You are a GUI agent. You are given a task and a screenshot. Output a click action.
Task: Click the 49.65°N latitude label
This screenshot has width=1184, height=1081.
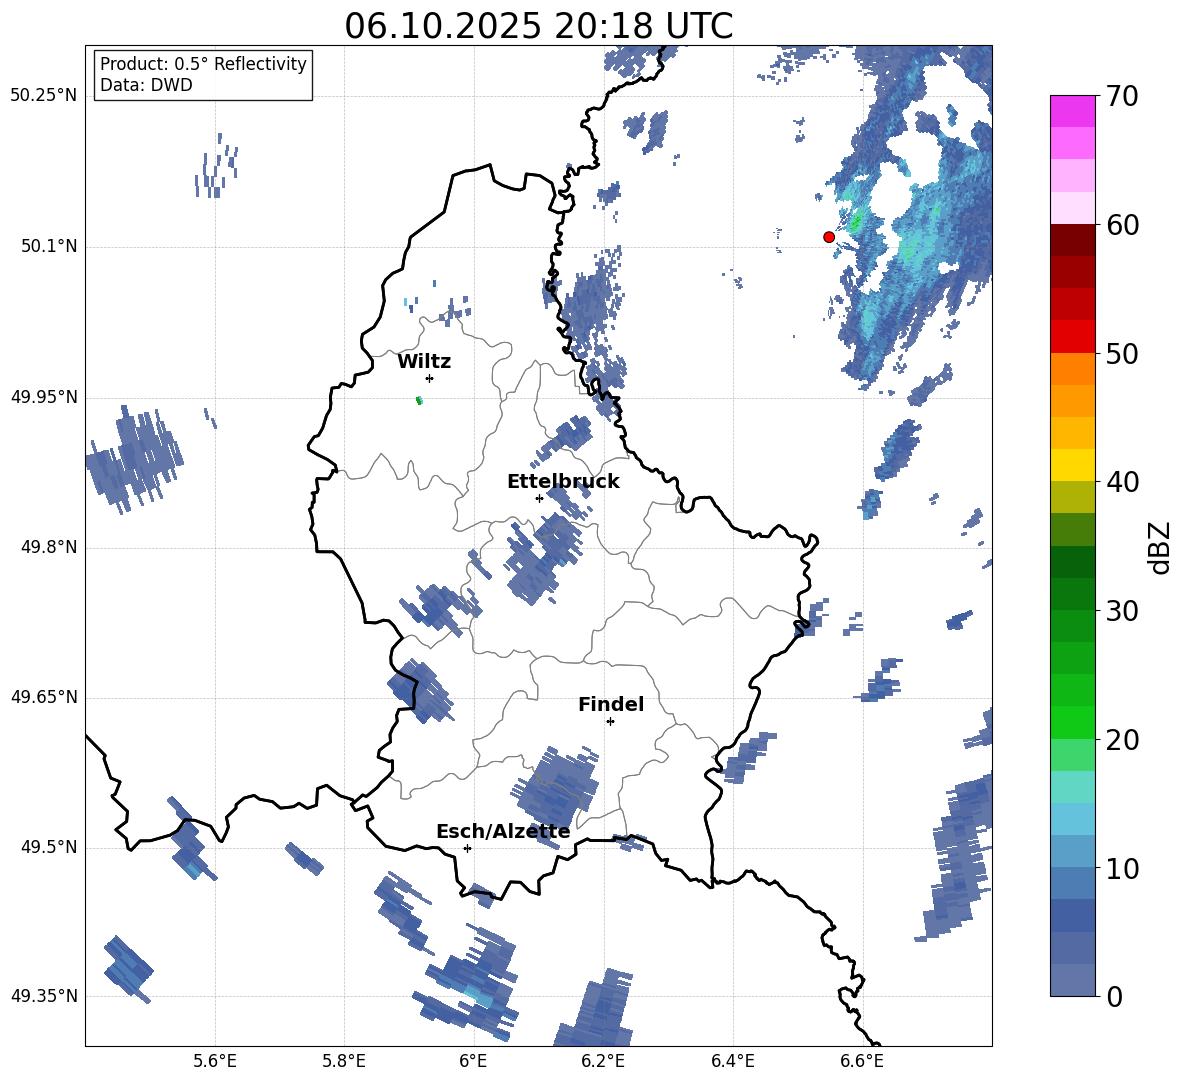[x=44, y=697]
